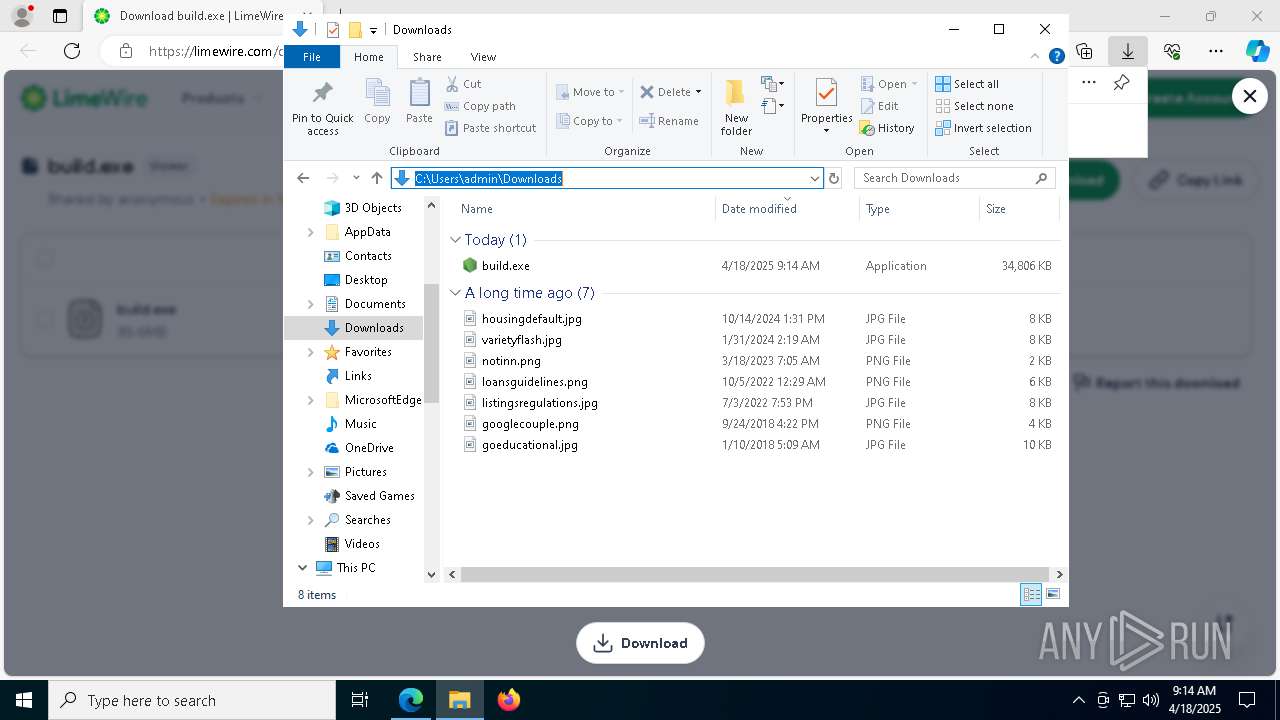The image size is (1280, 720).
Task: Switch to Details view icon
Action: point(1031,595)
